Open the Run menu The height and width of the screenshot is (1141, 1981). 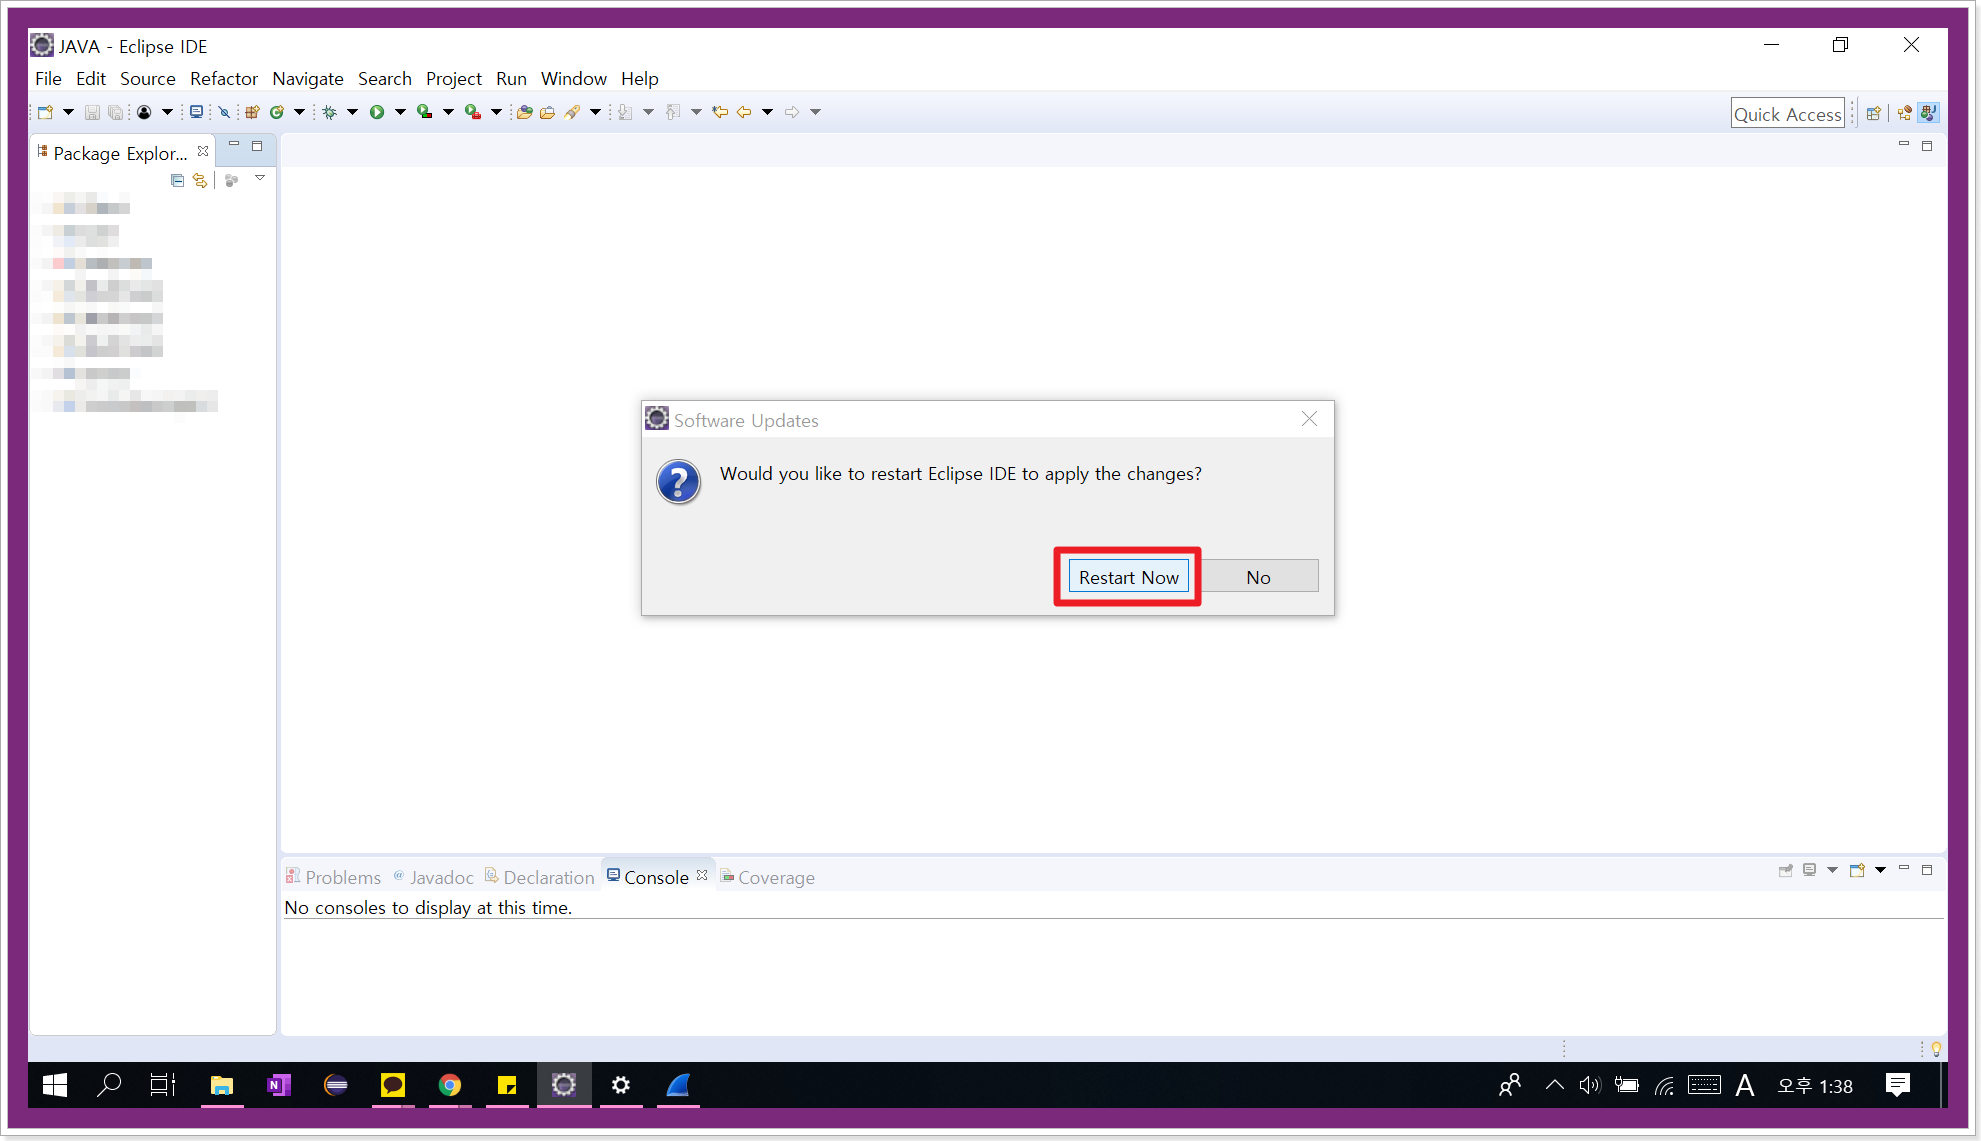(x=511, y=78)
